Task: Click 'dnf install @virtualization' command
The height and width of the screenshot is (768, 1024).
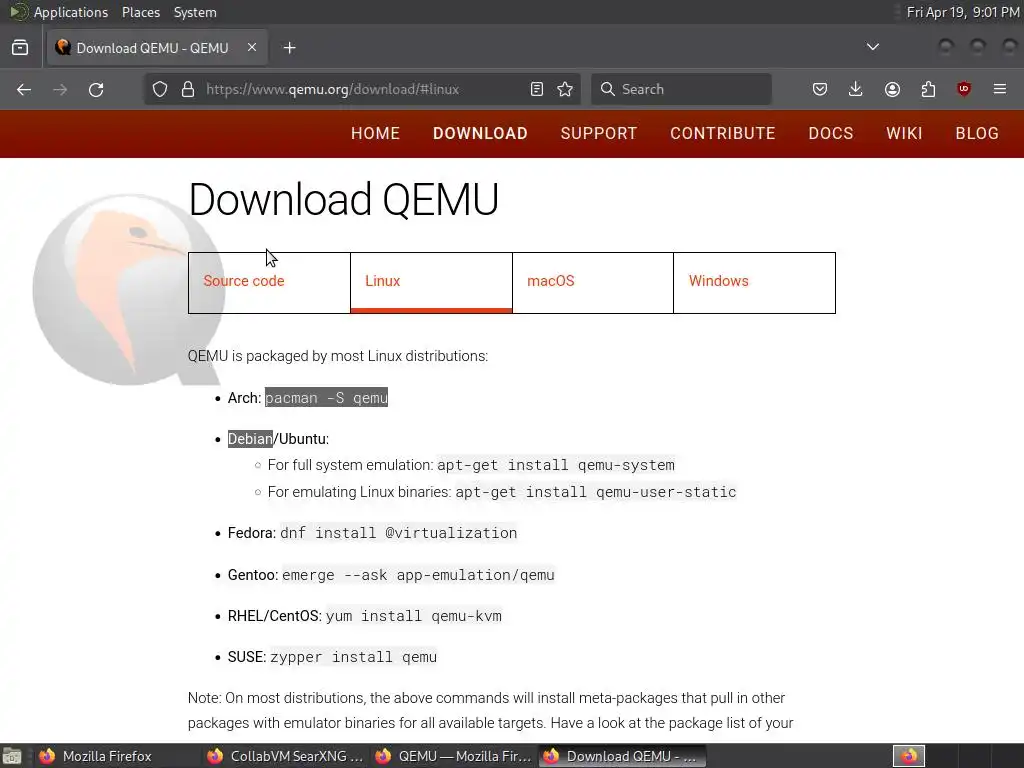Action: [x=398, y=533]
